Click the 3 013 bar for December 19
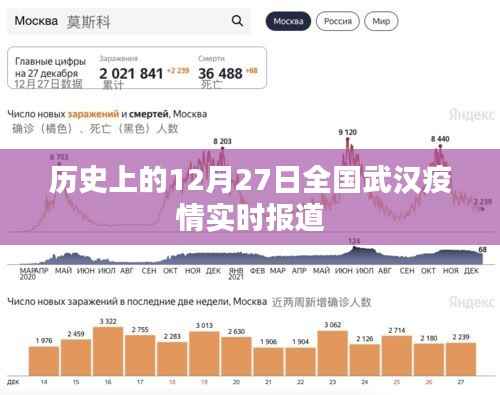 [x=204, y=354]
